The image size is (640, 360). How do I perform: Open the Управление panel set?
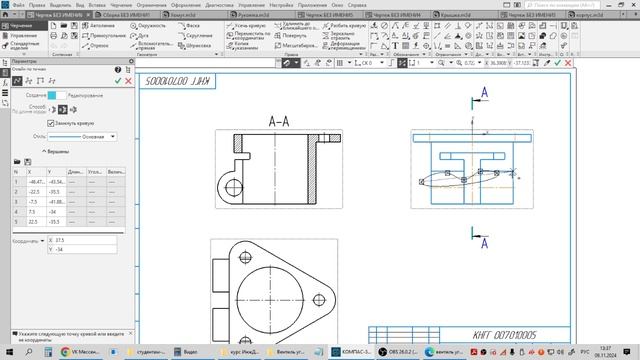pos(24,36)
